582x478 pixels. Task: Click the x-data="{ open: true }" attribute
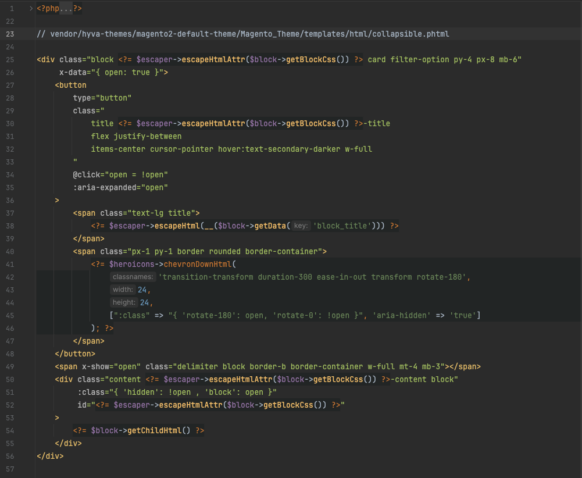[x=114, y=72]
